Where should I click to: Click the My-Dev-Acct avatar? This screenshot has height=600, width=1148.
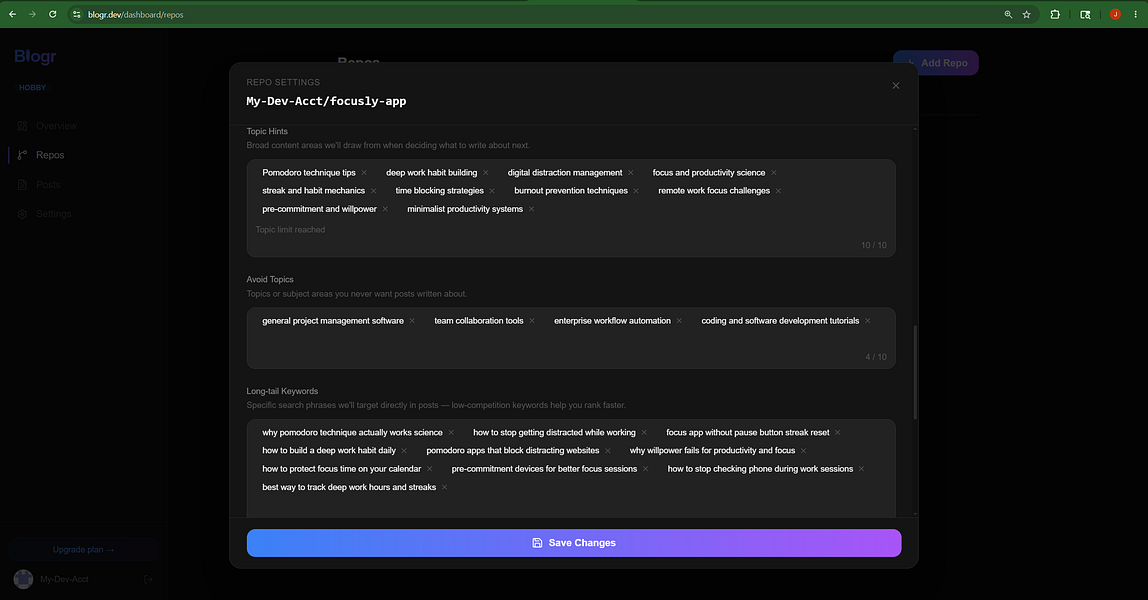coord(23,579)
